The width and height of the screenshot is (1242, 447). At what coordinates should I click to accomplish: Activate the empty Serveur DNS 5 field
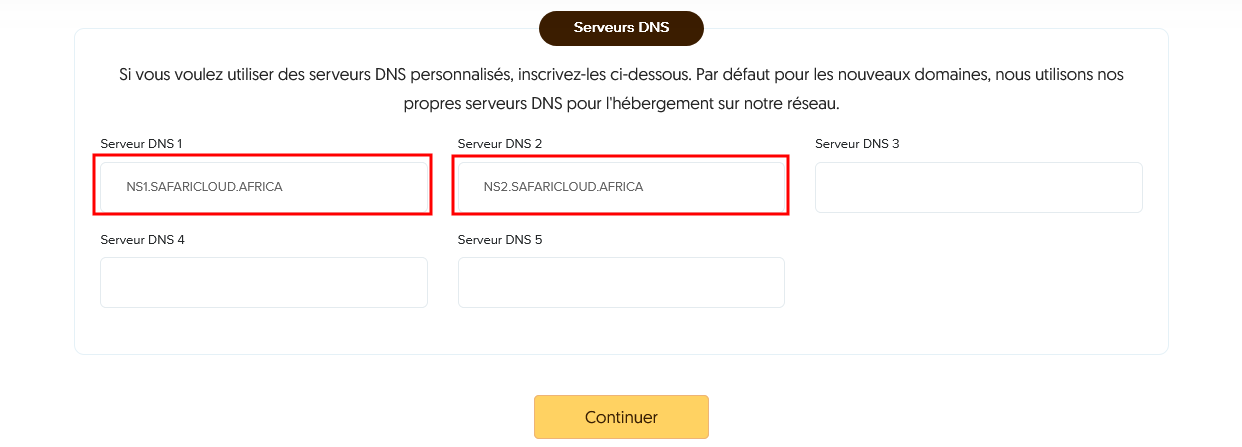[x=621, y=282]
